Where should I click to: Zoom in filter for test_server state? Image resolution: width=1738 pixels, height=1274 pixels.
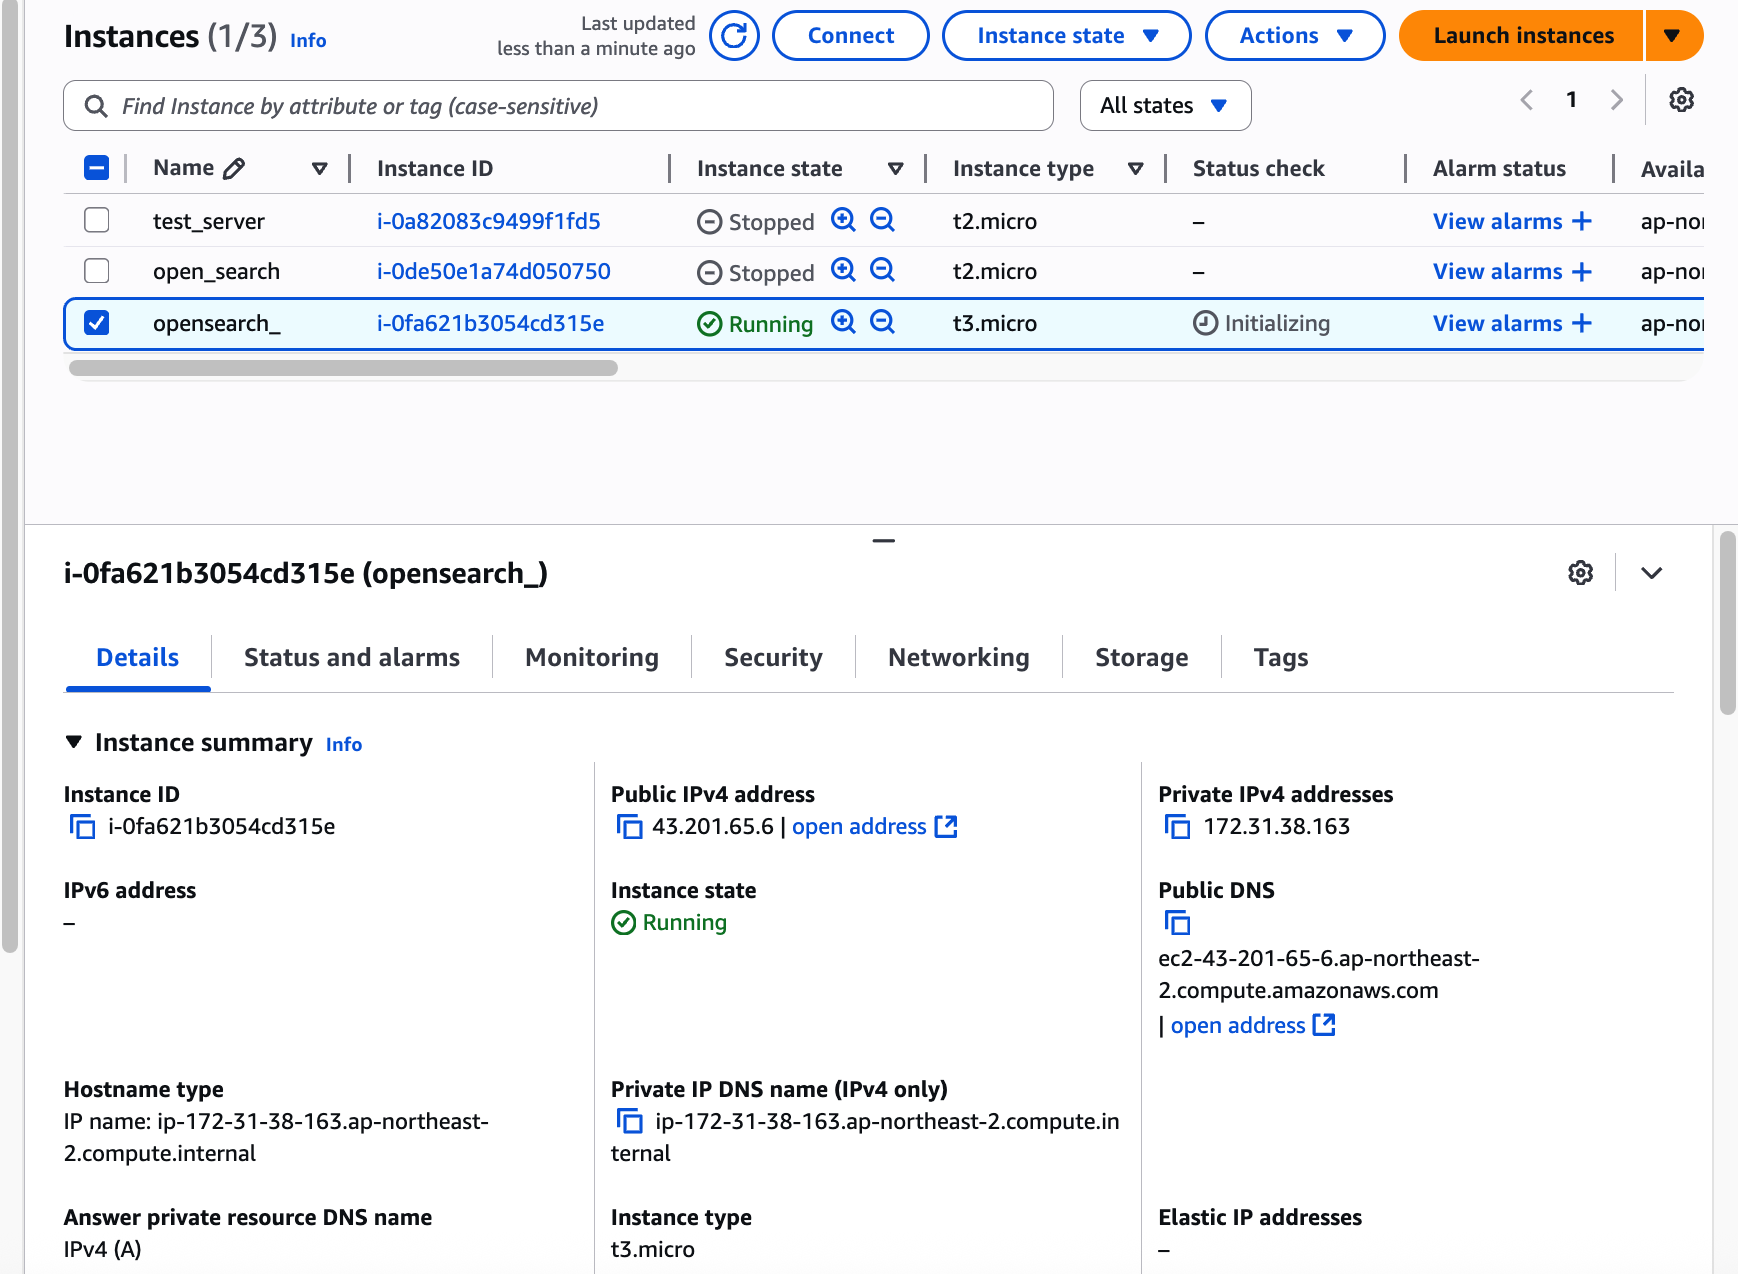click(x=843, y=220)
